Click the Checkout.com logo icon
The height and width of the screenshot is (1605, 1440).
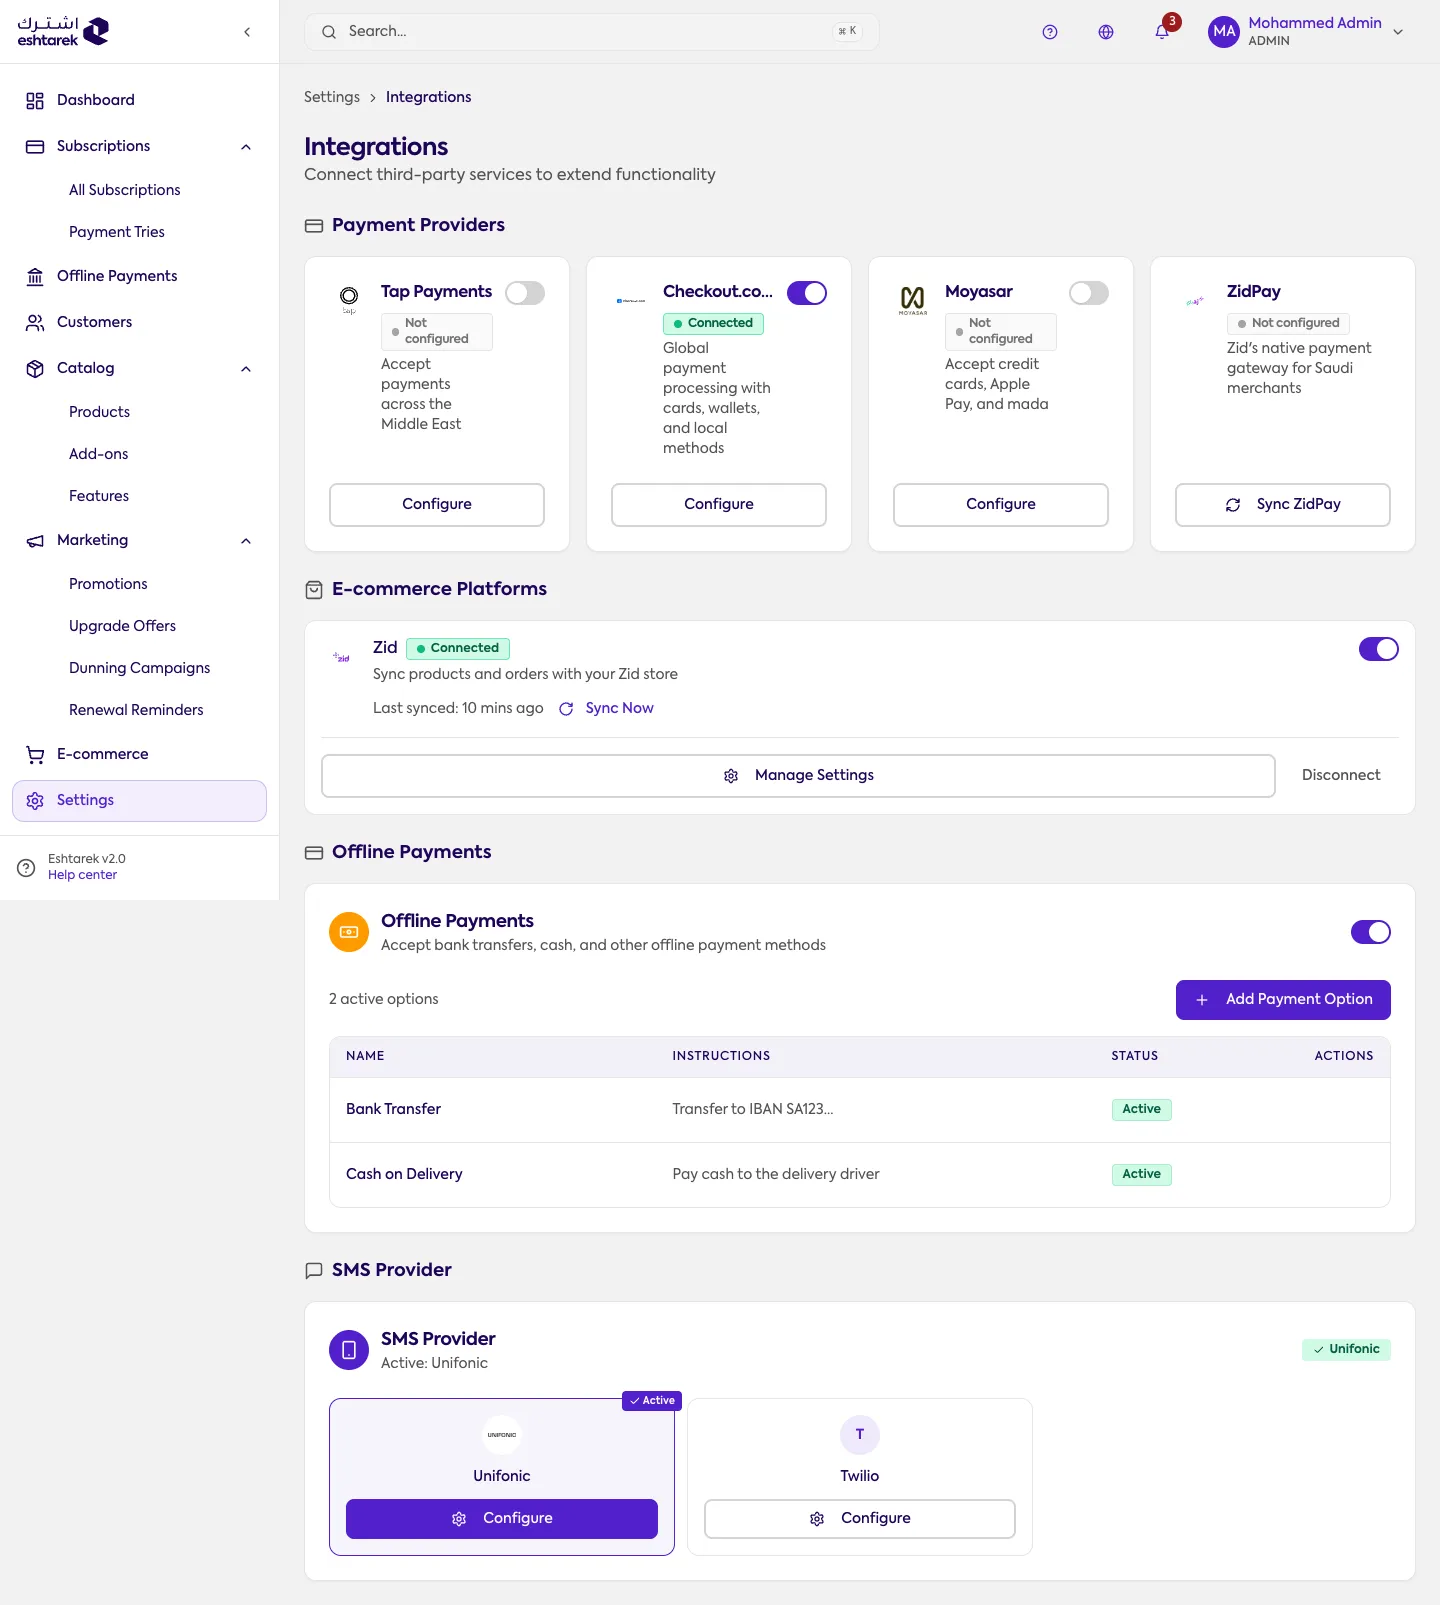click(x=631, y=300)
